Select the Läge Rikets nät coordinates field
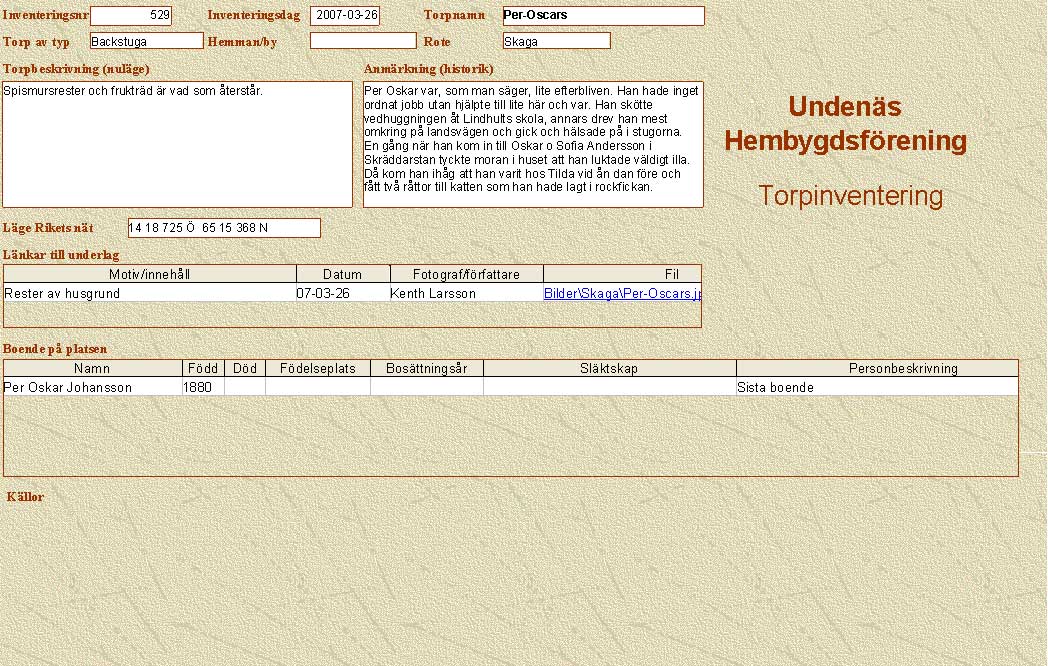 click(224, 228)
